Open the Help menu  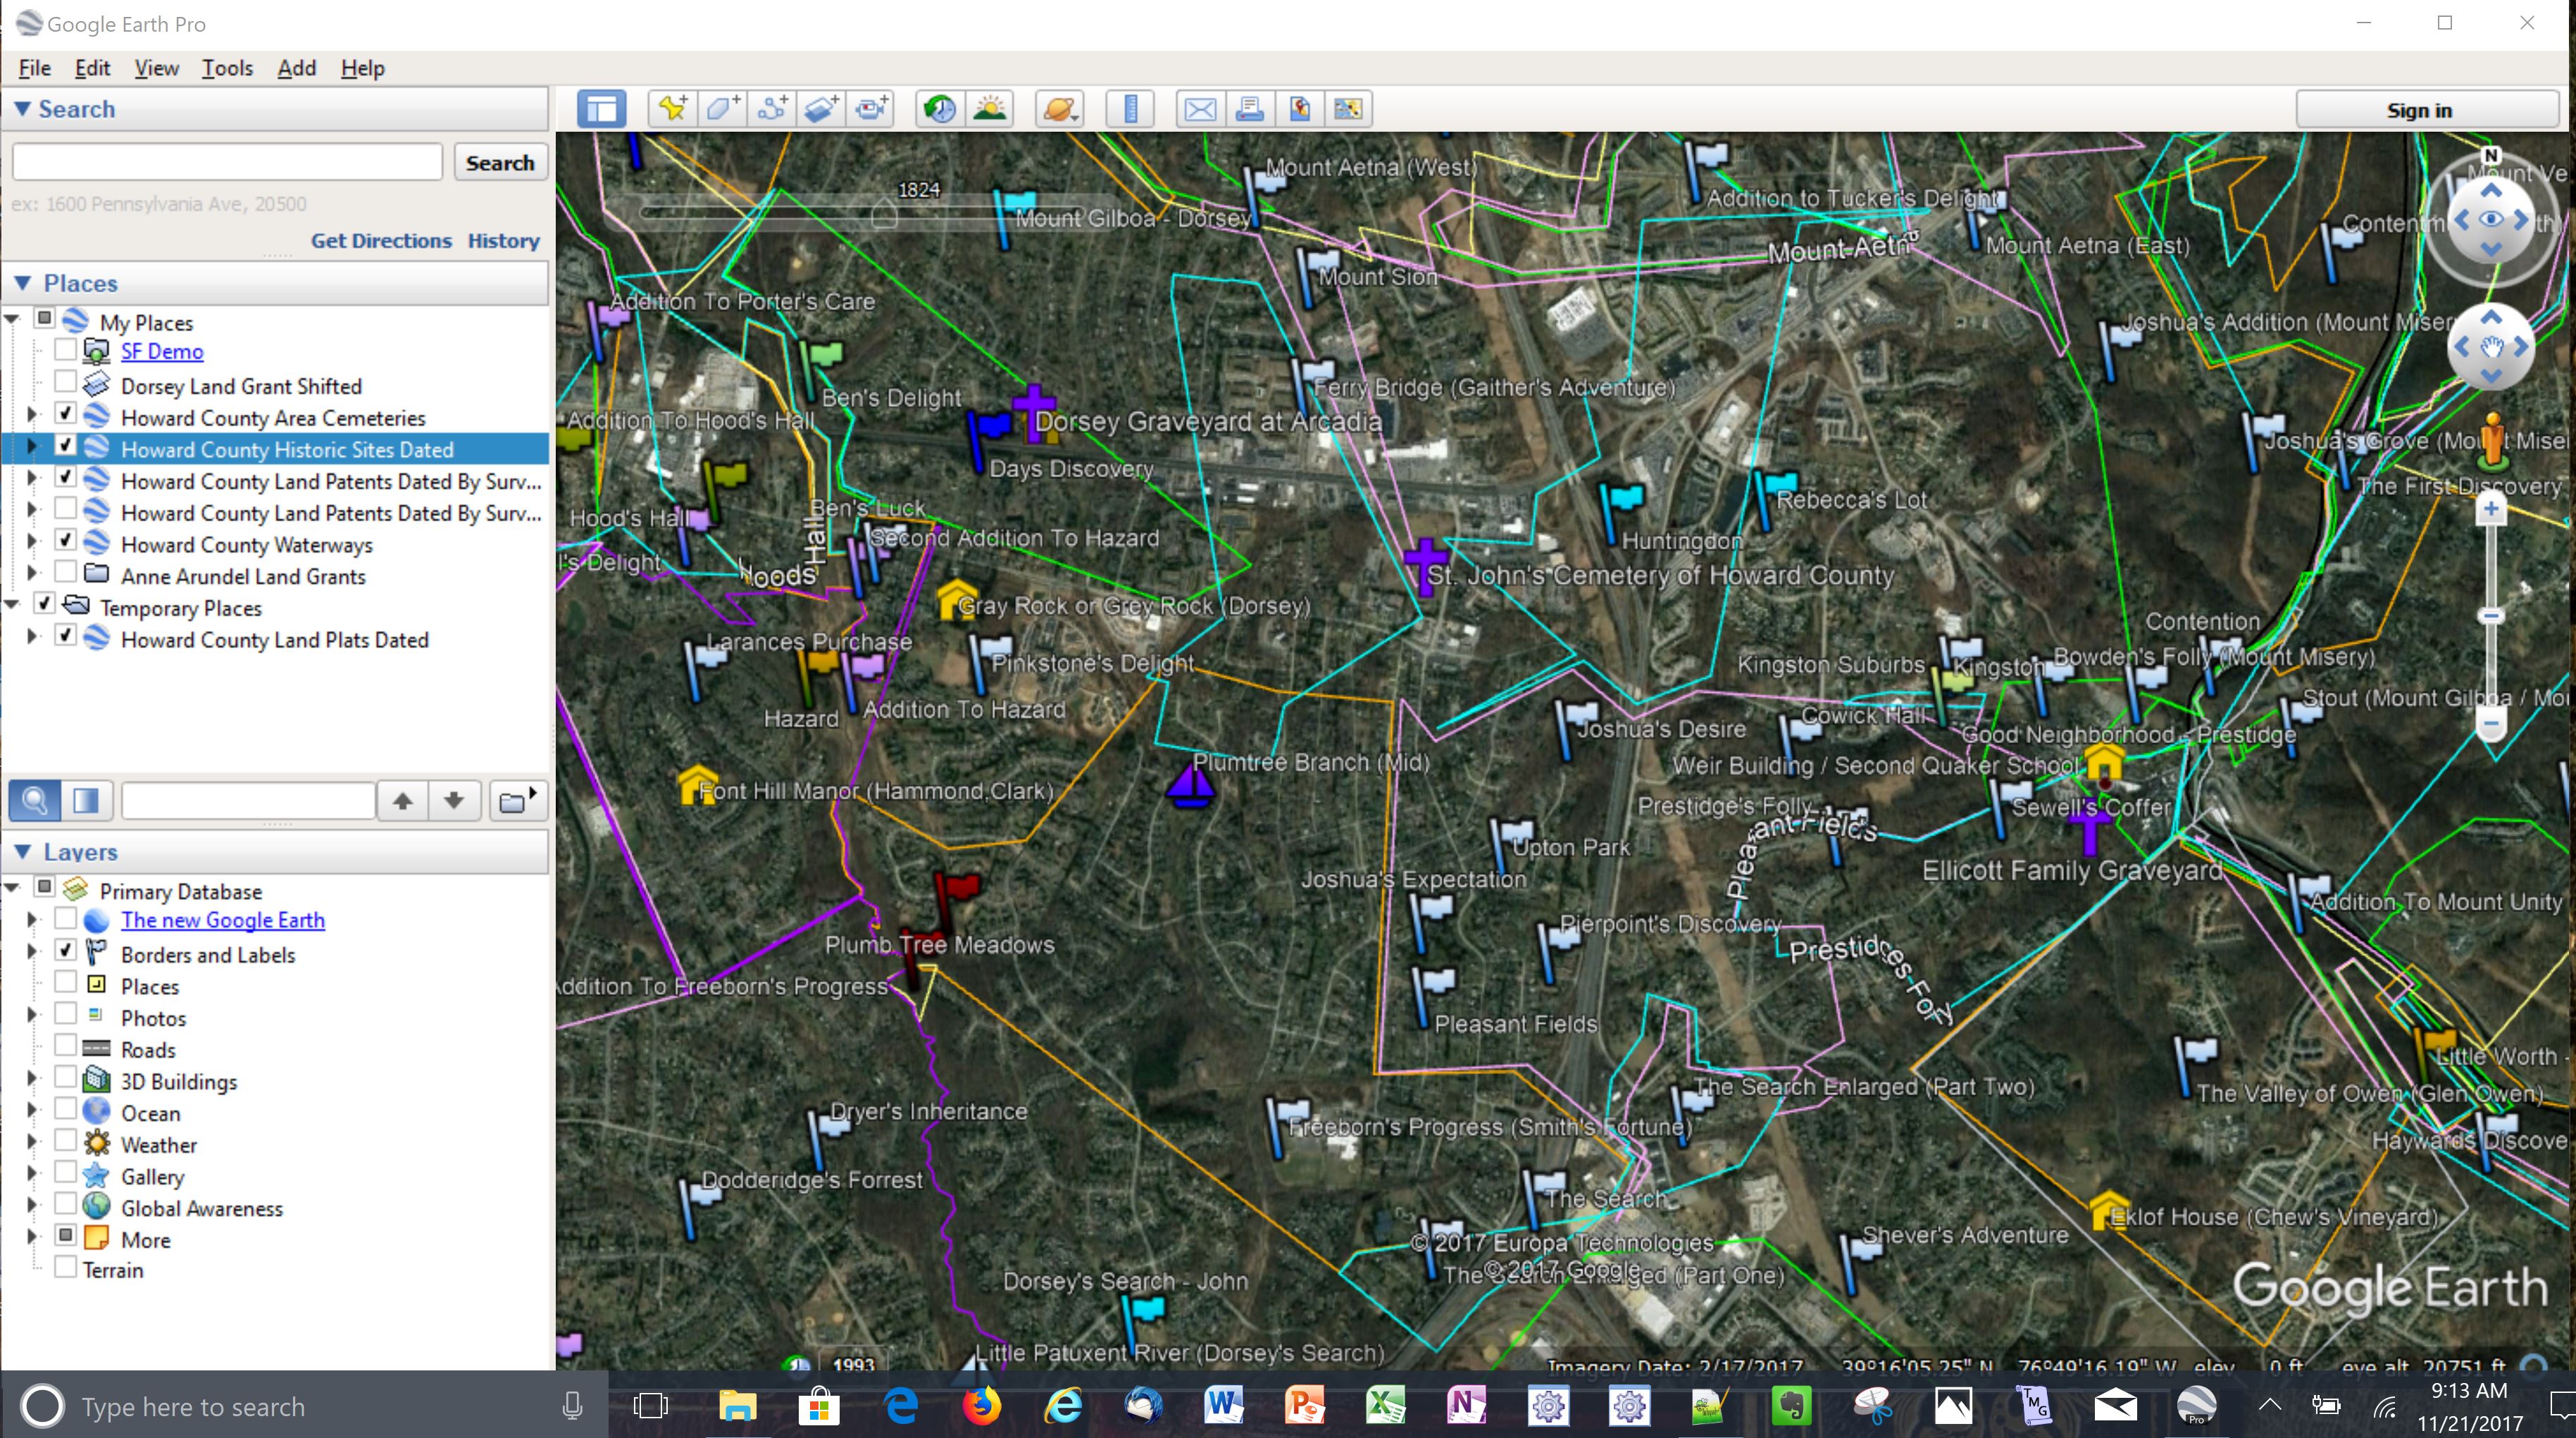pos(362,68)
